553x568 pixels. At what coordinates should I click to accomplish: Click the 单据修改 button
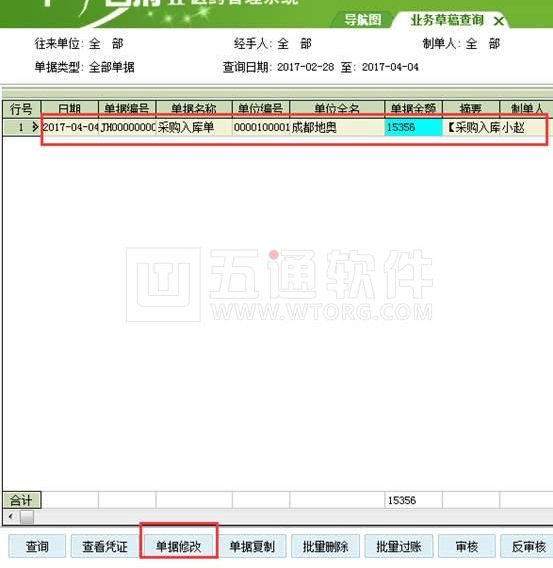[x=179, y=546]
